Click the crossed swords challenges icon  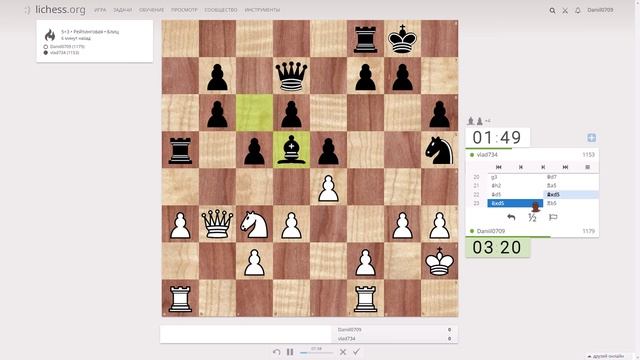coord(565,11)
